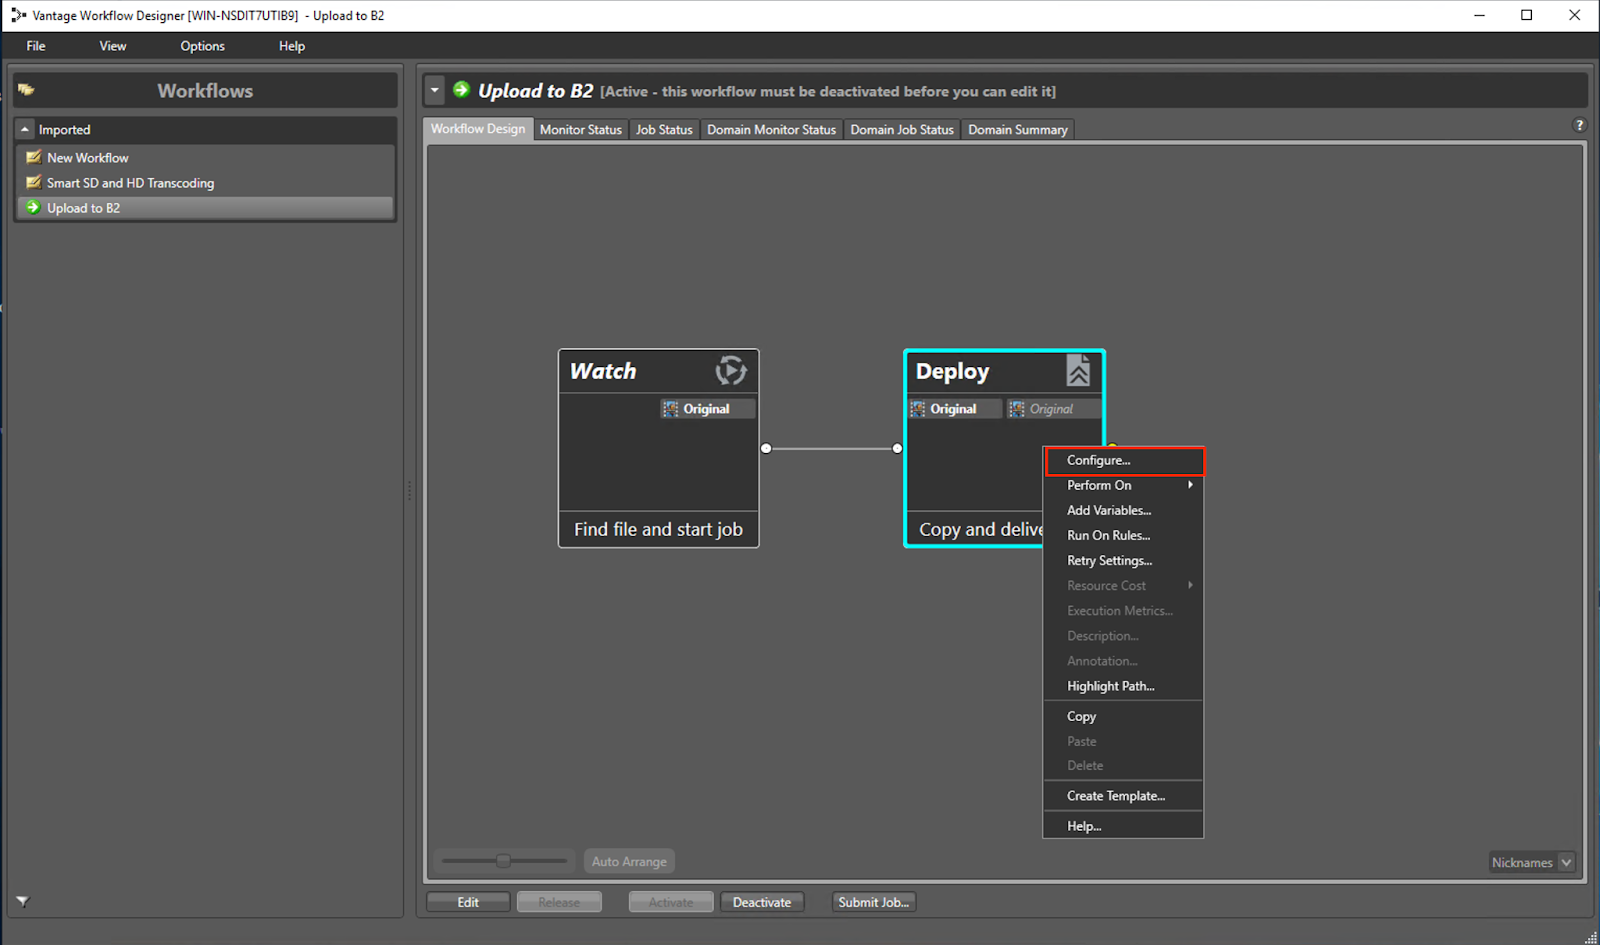
Task: Open the Options menu
Action: coord(202,46)
